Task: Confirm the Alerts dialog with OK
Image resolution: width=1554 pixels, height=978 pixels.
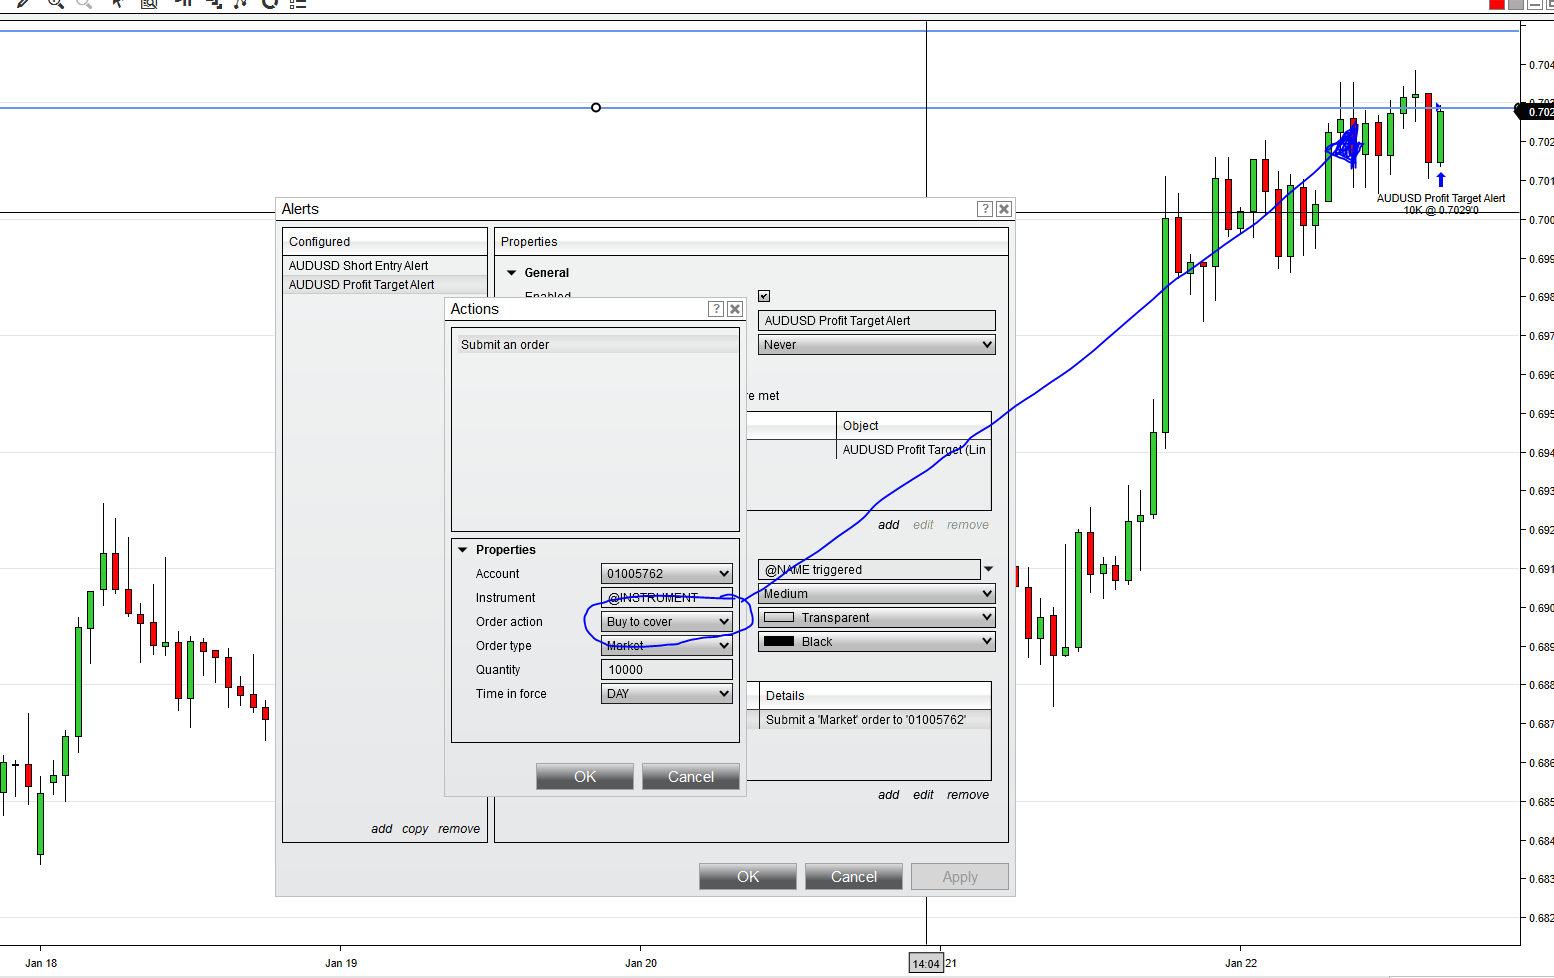Action: coord(748,877)
